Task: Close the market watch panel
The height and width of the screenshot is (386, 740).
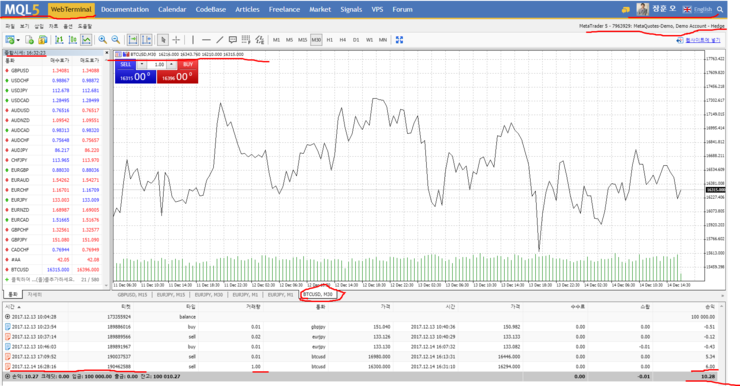Action: [107, 53]
